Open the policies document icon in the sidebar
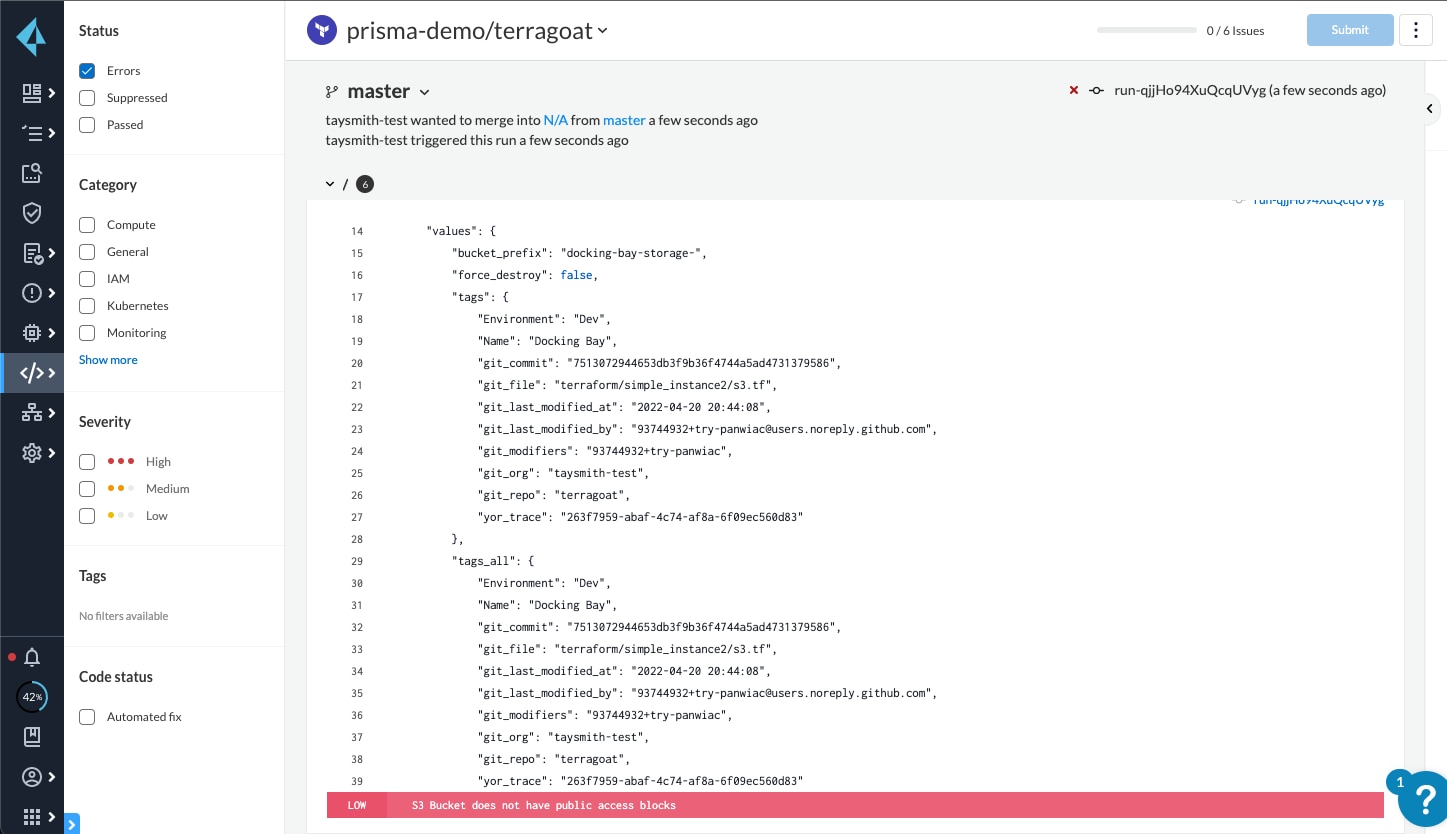The image size is (1447, 834). pos(31,252)
